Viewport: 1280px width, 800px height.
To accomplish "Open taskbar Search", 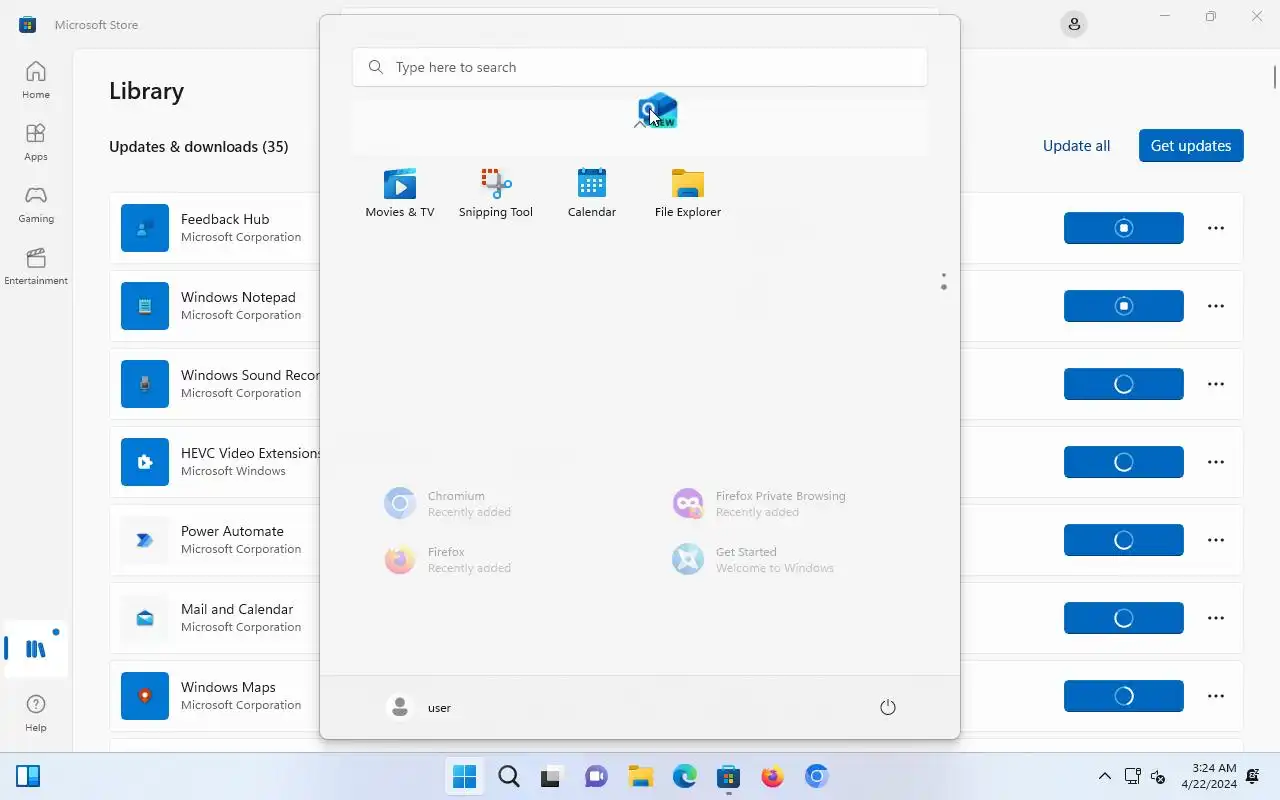I will (509, 776).
